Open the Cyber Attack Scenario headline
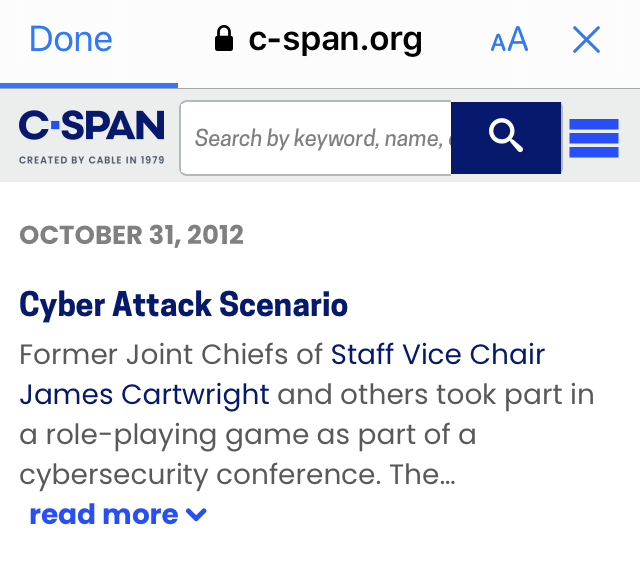Viewport: 640px width, 568px height. pyautogui.click(x=183, y=304)
